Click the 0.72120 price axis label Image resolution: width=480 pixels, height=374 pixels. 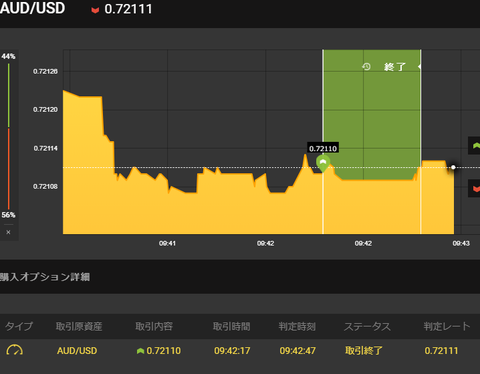[x=45, y=110]
